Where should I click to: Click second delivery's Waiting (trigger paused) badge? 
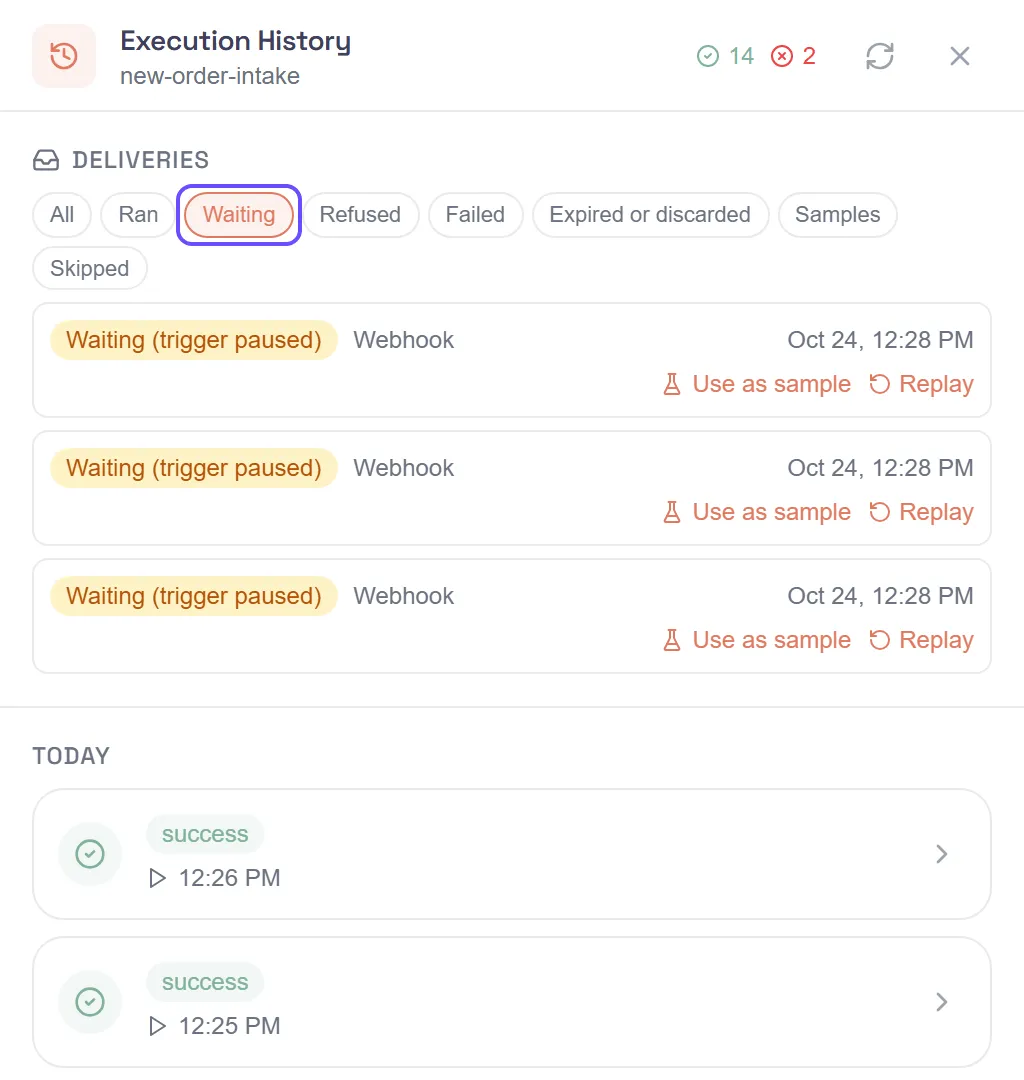[194, 468]
